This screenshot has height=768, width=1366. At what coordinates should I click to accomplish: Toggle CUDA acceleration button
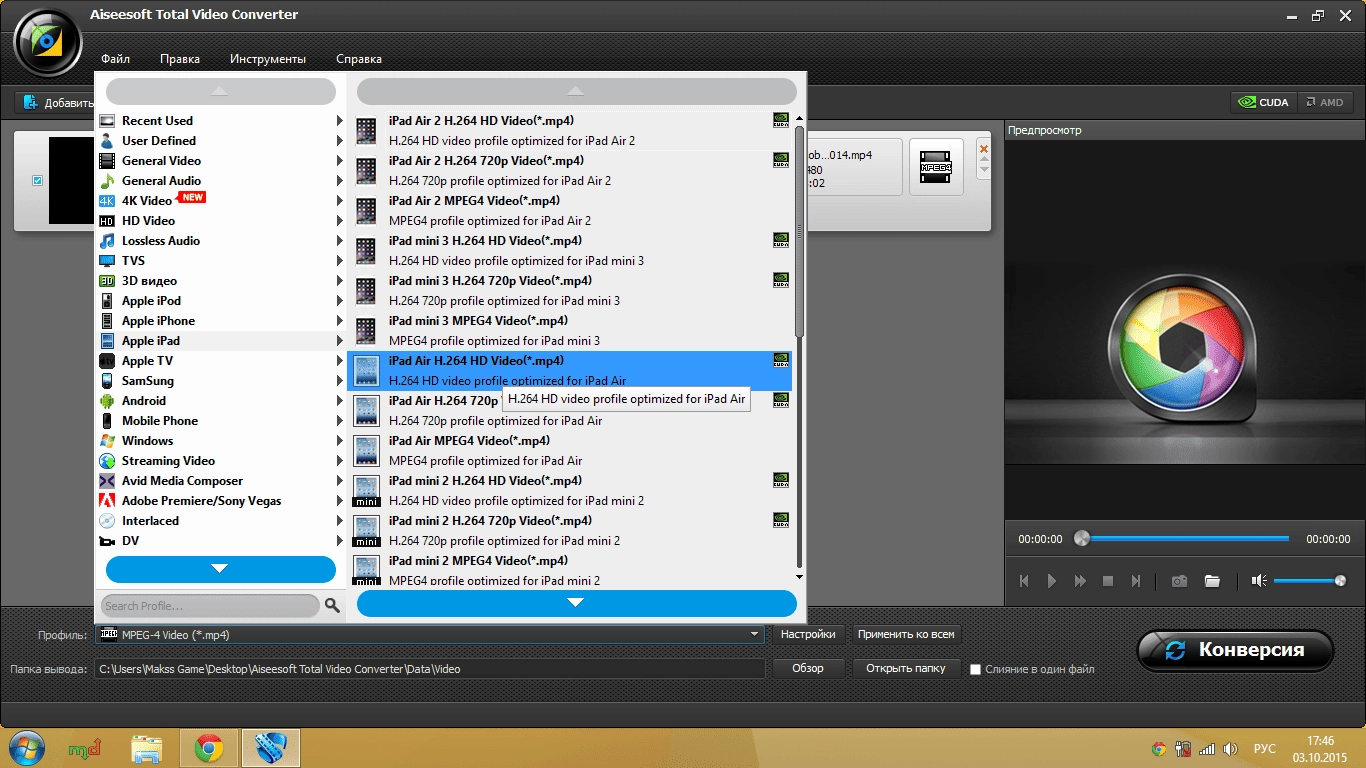click(1264, 102)
